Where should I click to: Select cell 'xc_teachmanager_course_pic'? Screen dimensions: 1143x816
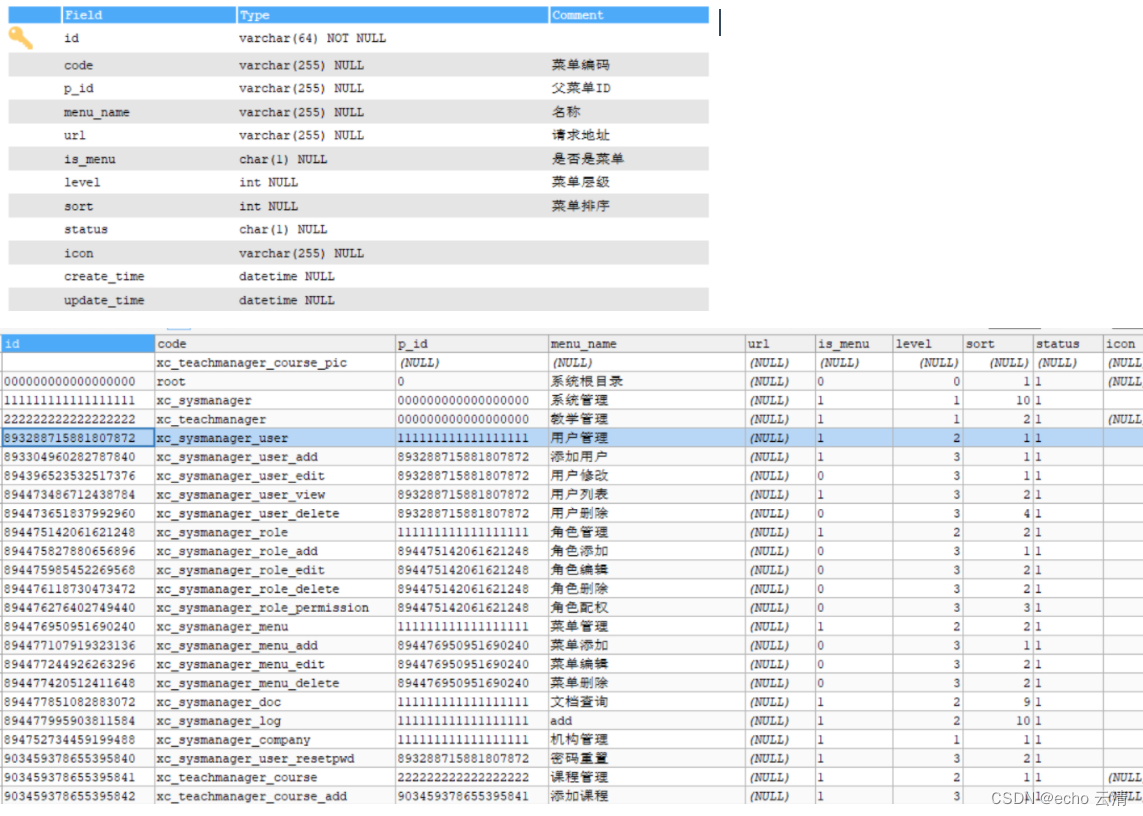[275, 362]
